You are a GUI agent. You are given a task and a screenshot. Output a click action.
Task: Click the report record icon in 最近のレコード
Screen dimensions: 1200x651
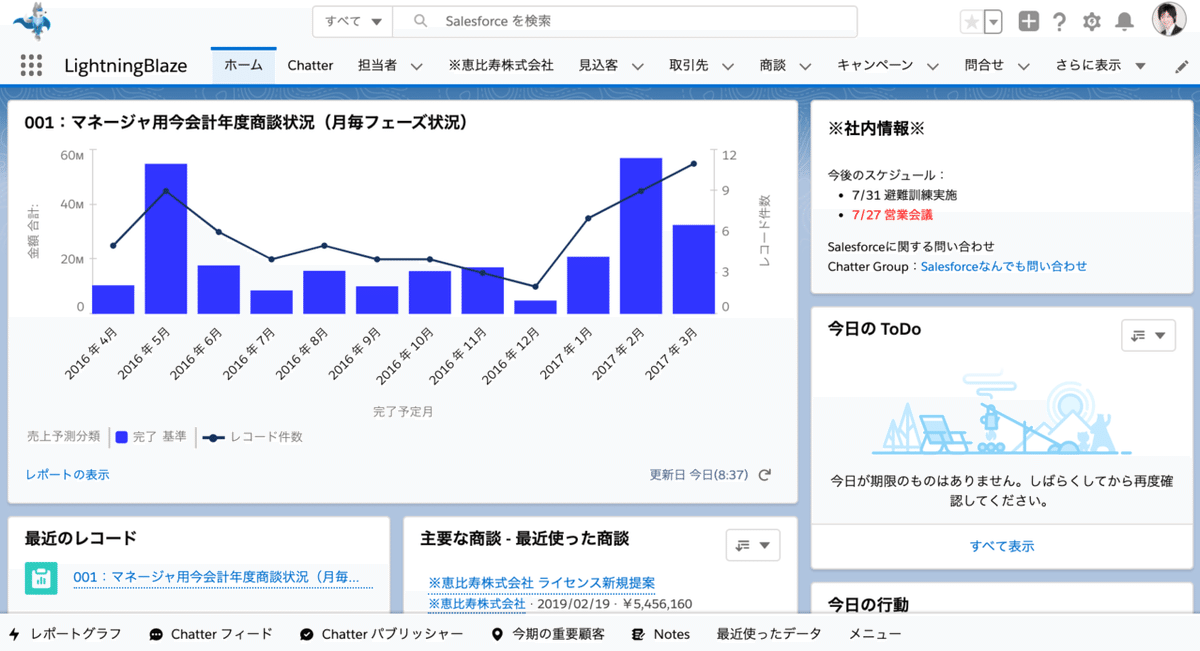(41, 578)
